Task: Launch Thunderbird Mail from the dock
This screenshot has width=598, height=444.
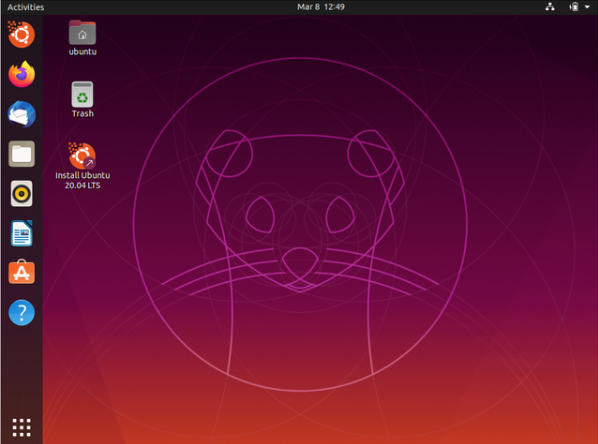Action: coord(22,114)
